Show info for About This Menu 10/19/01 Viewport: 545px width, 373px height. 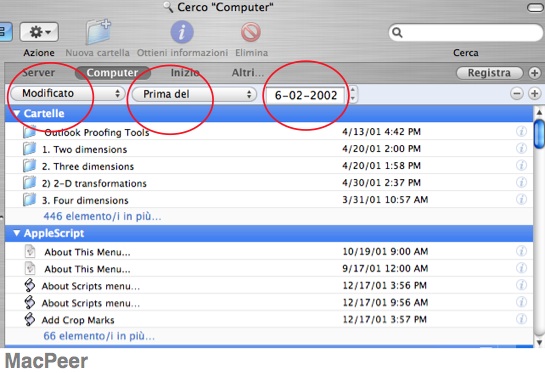[x=521, y=251]
